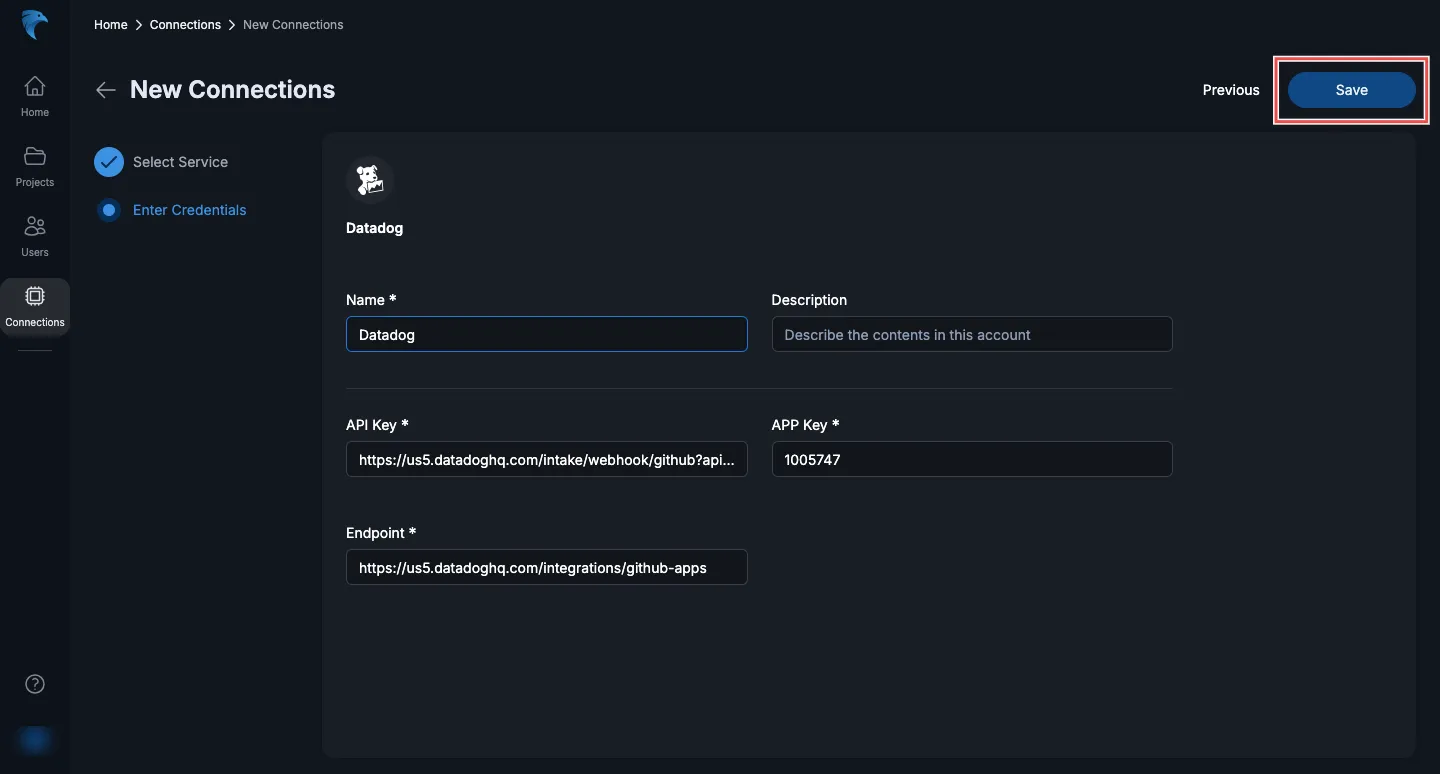
Task: Click into the Description field
Action: pos(972,334)
